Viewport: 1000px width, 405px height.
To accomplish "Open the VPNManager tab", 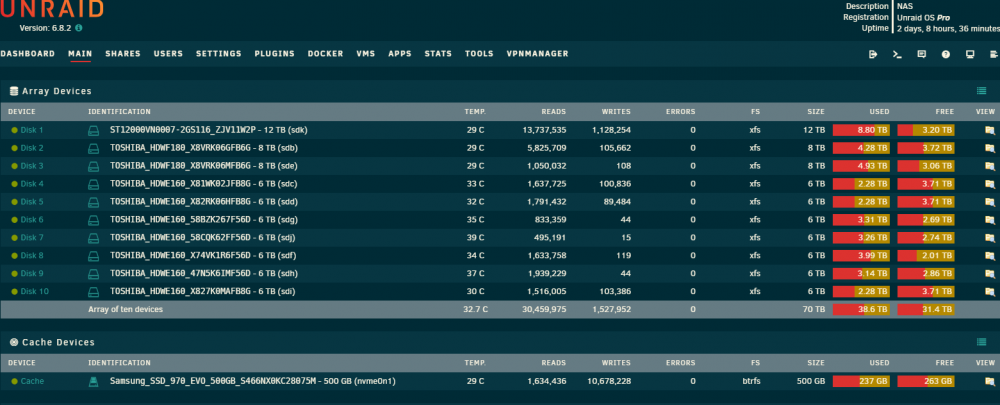I will click(x=538, y=54).
